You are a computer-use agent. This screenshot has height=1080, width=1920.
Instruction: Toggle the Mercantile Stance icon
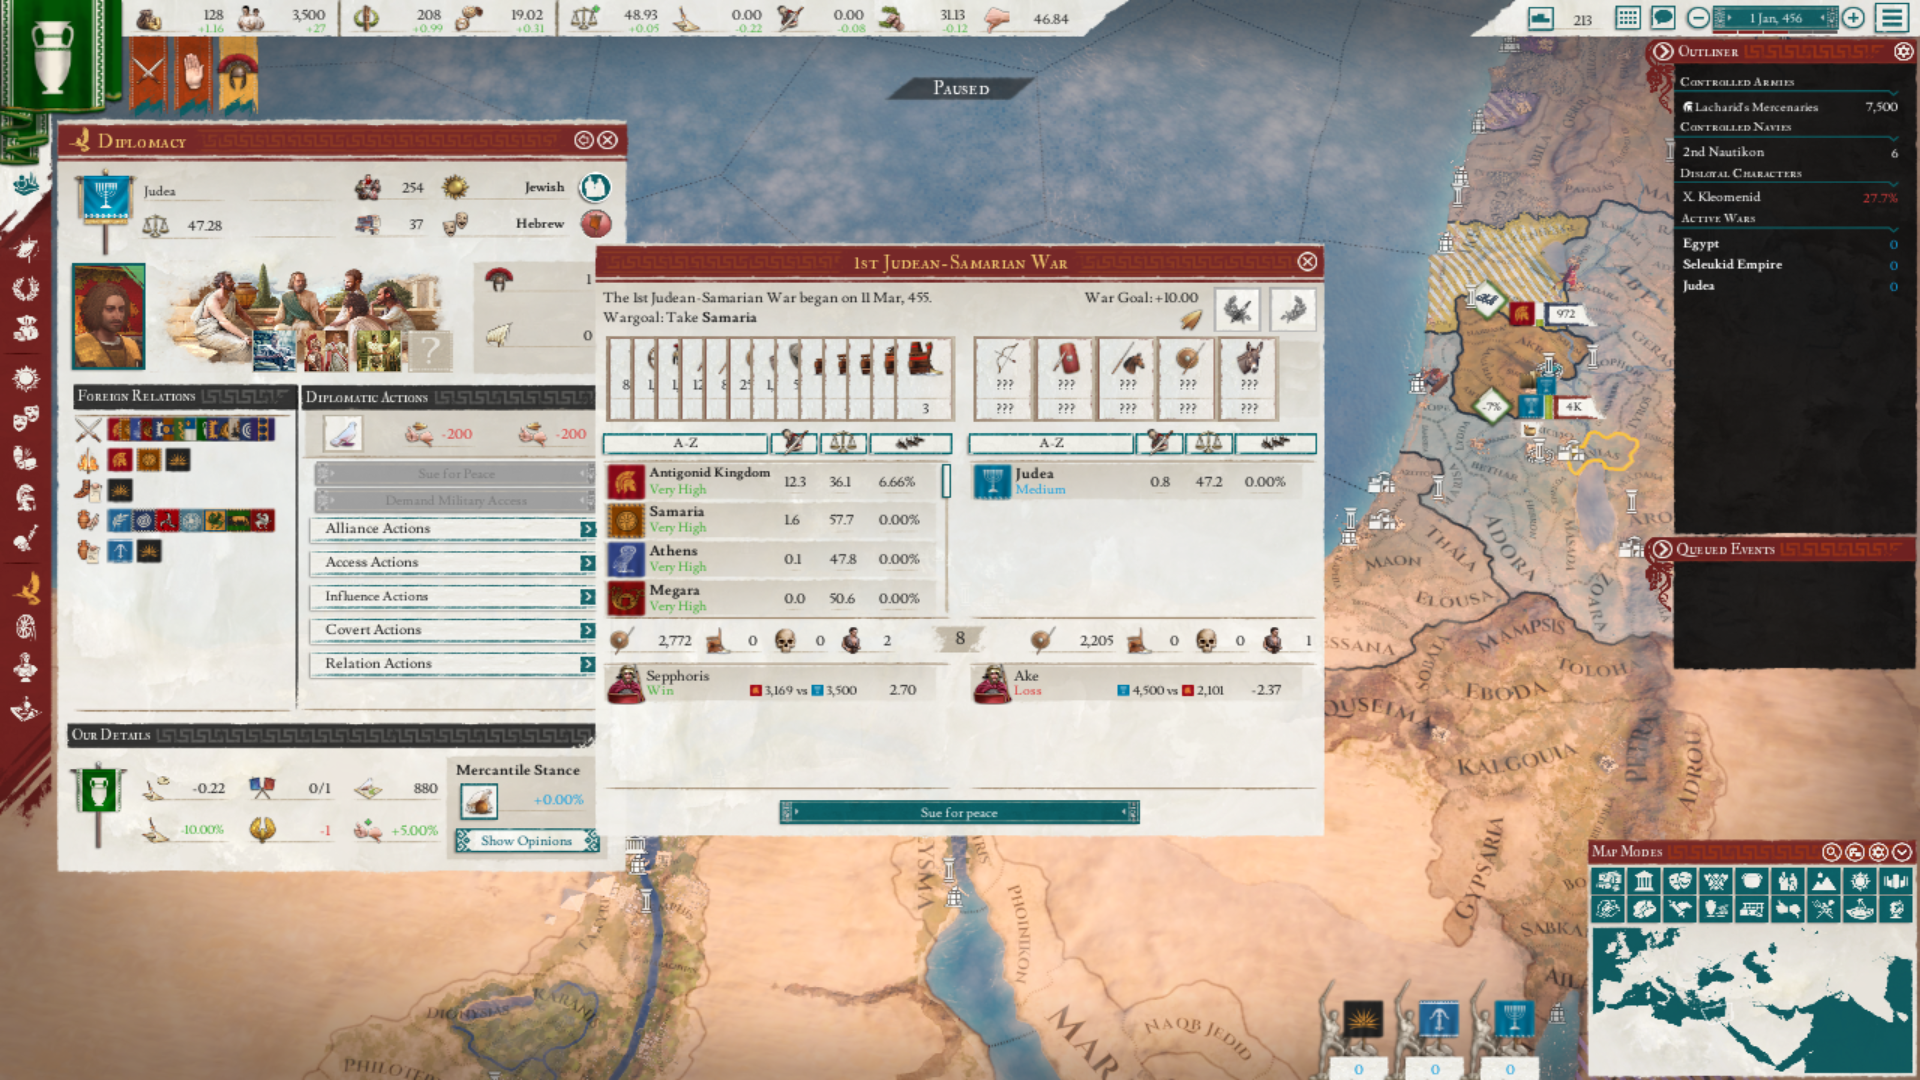coord(479,801)
